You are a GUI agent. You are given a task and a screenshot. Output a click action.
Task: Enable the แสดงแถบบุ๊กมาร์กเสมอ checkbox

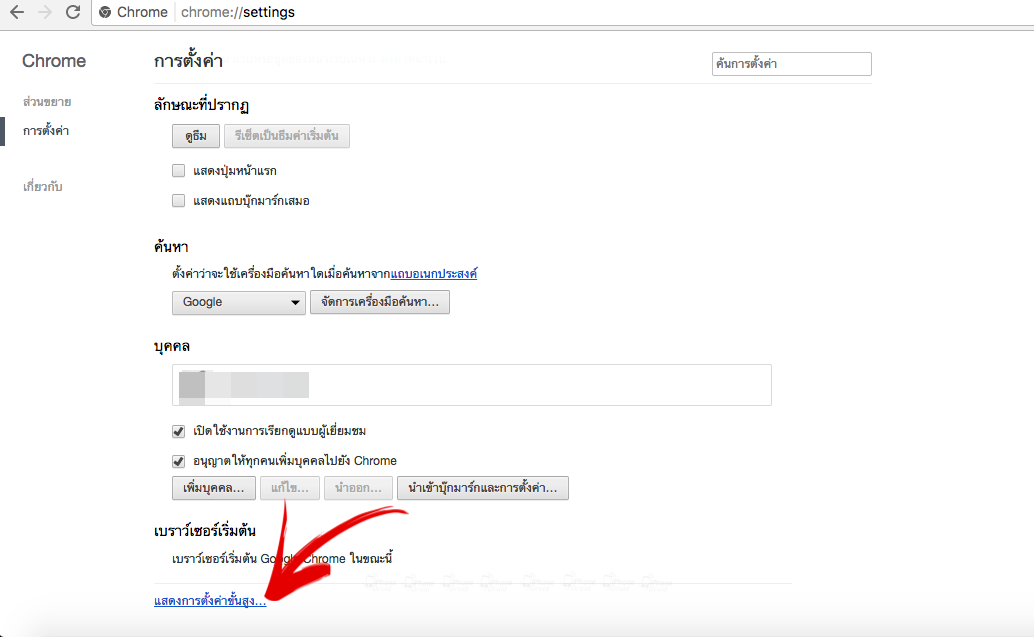(179, 201)
